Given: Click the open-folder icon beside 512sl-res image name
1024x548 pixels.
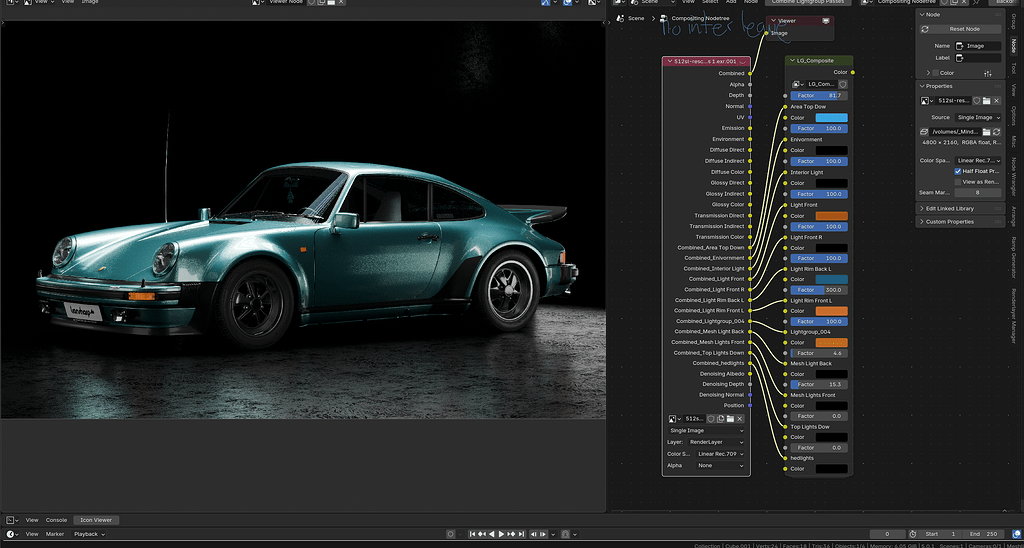Looking at the screenshot, I should pyautogui.click(x=986, y=101).
